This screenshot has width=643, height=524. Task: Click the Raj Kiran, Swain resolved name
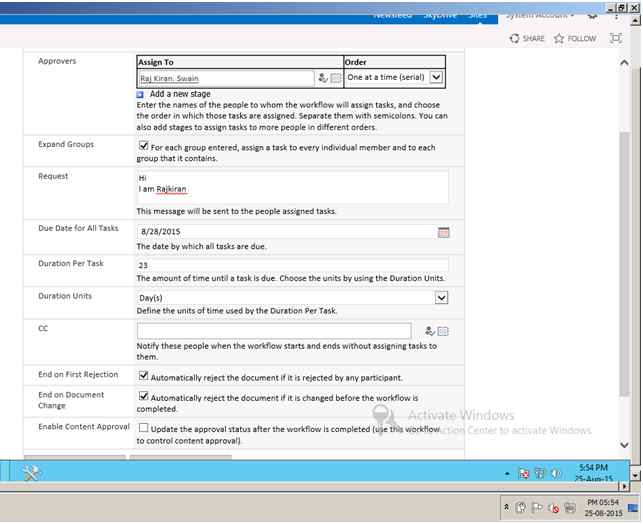pyautogui.click(x=169, y=78)
